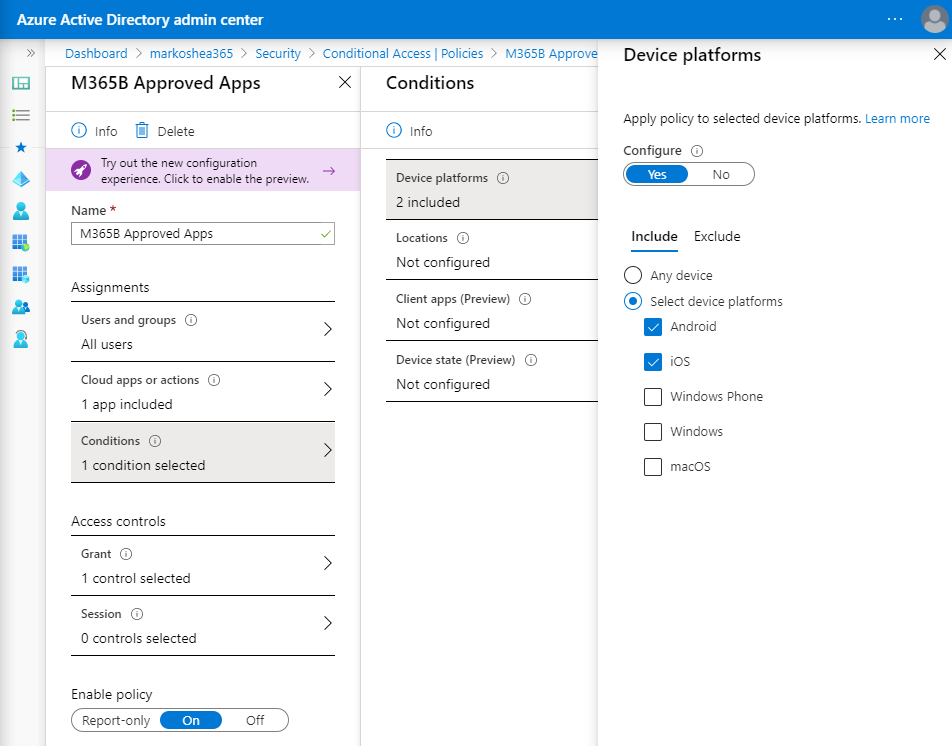Click the Favorites star icon
952x746 pixels.
pyautogui.click(x=21, y=148)
